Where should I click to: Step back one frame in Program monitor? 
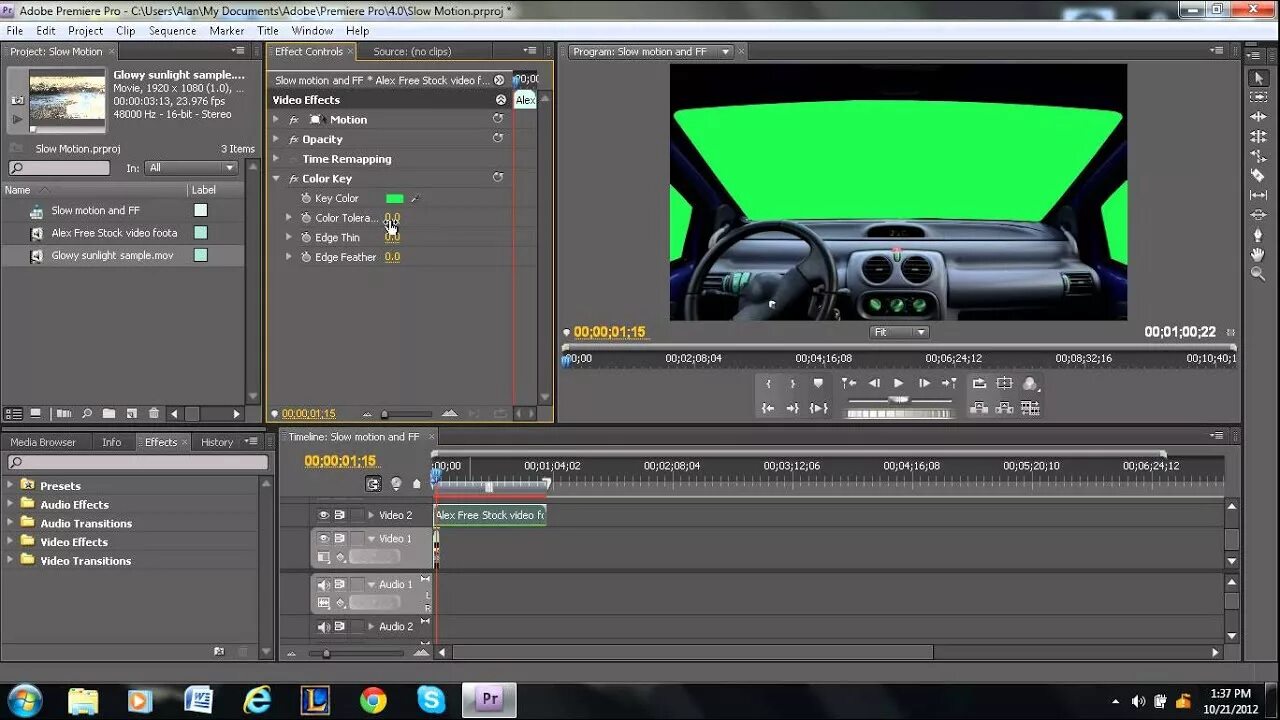point(874,383)
